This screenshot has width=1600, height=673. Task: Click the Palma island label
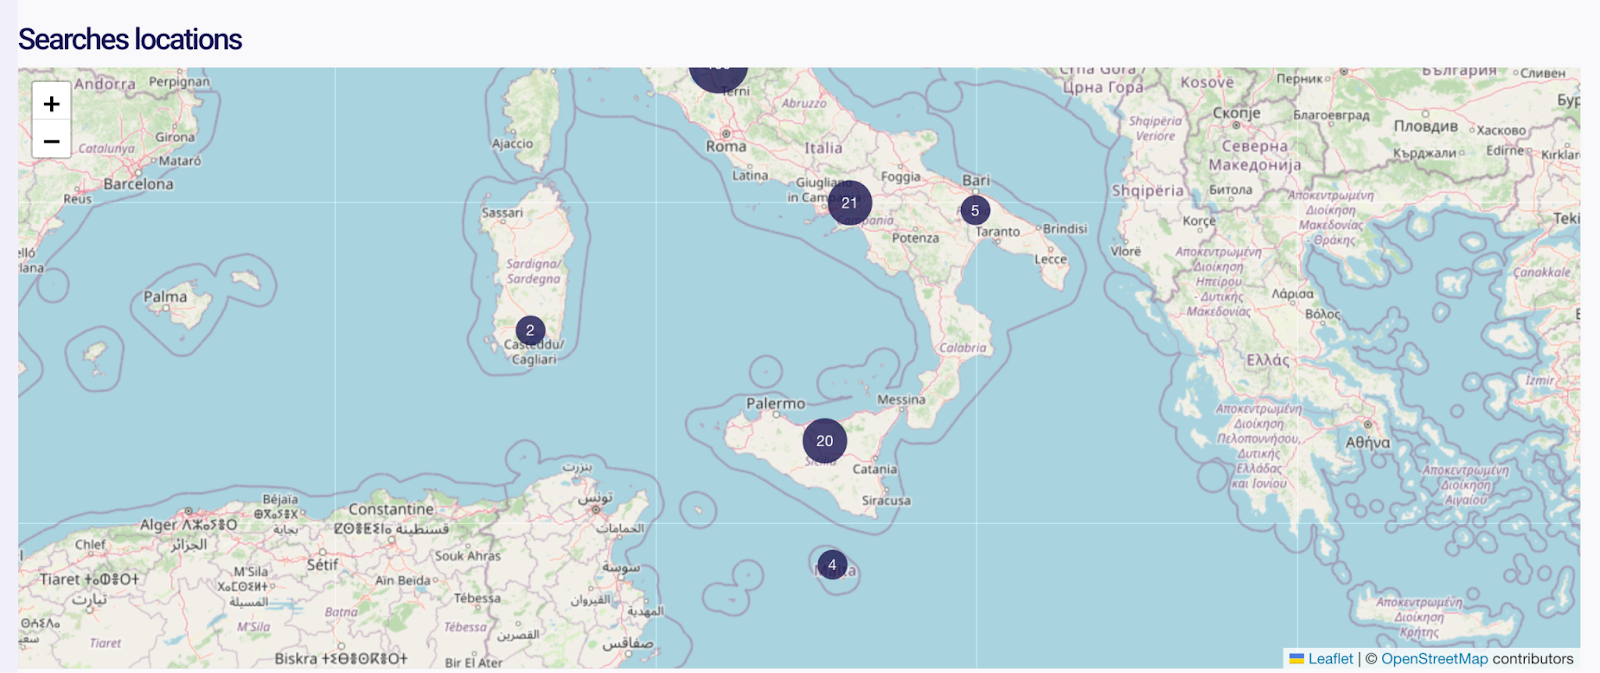click(165, 296)
